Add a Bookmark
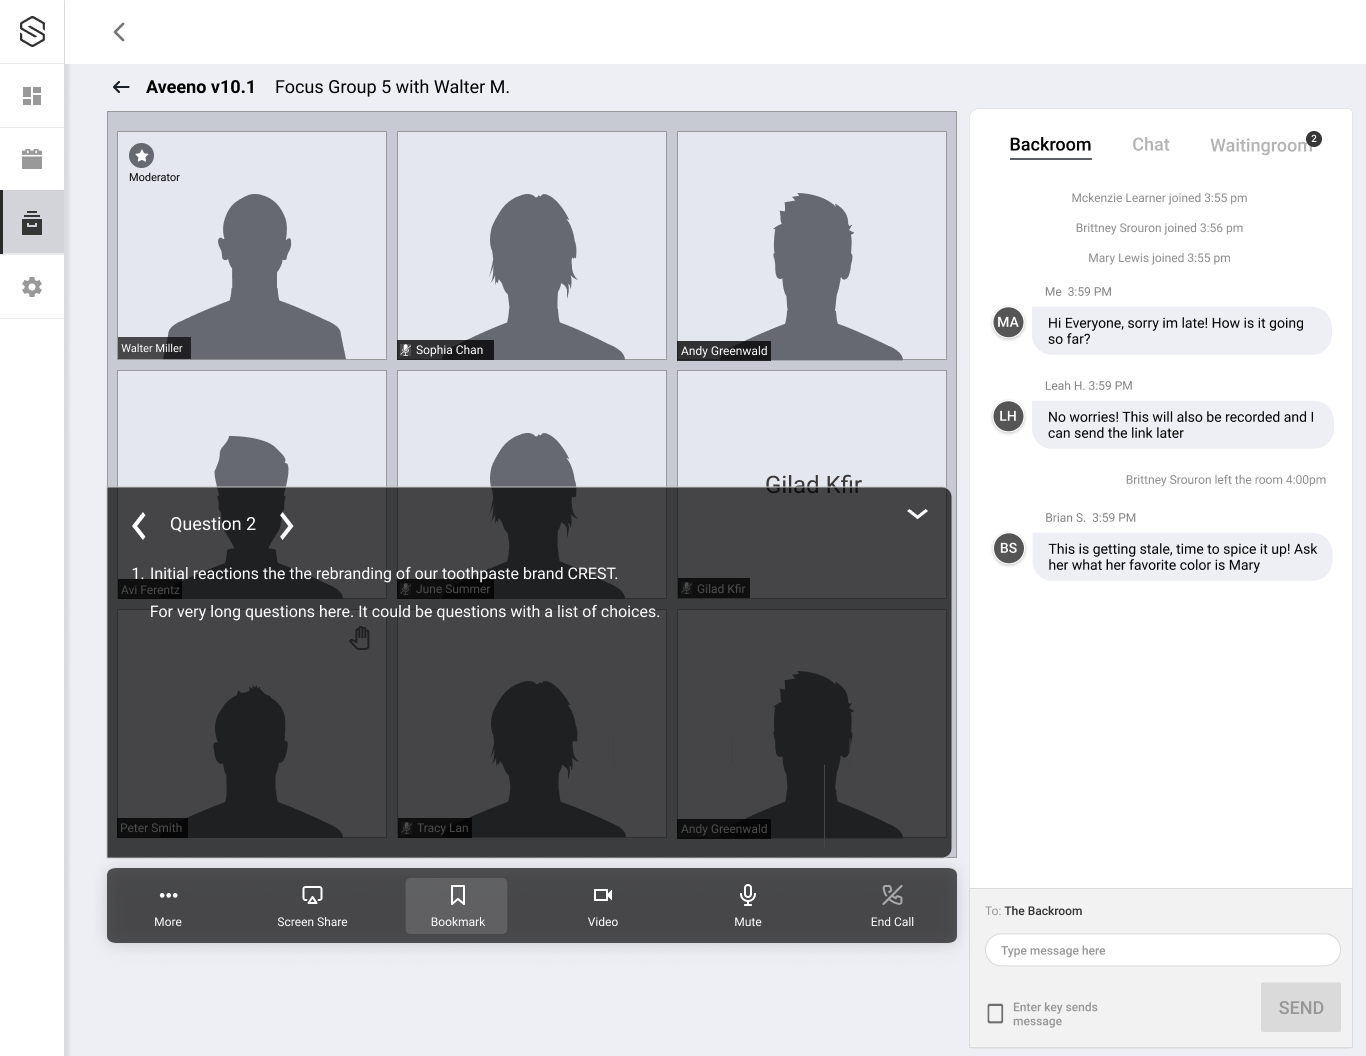The height and width of the screenshot is (1056, 1366). coord(456,906)
